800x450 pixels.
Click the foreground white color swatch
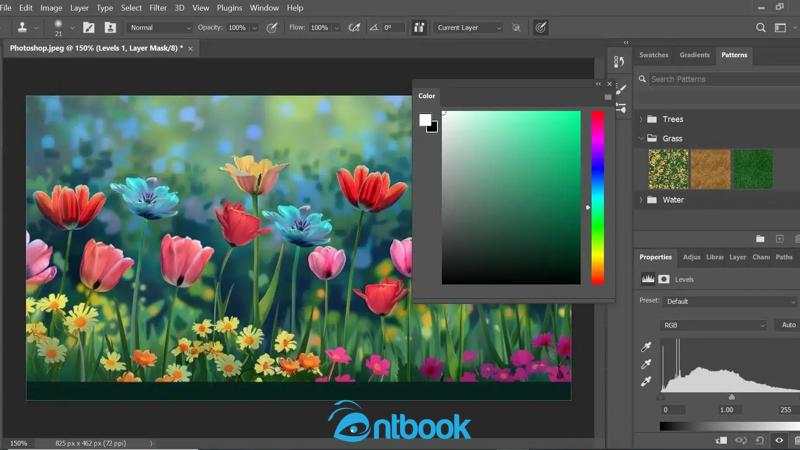pyautogui.click(x=424, y=119)
